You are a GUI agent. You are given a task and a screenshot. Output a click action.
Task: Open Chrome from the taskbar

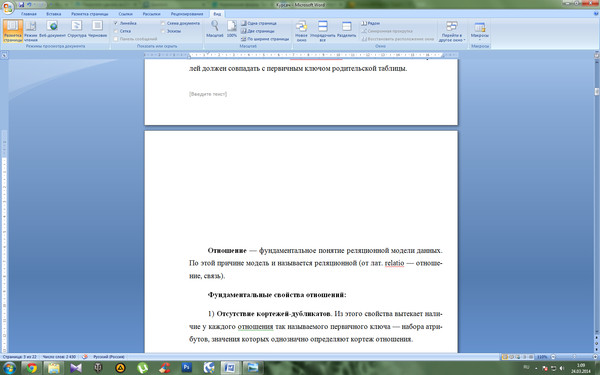point(32,368)
